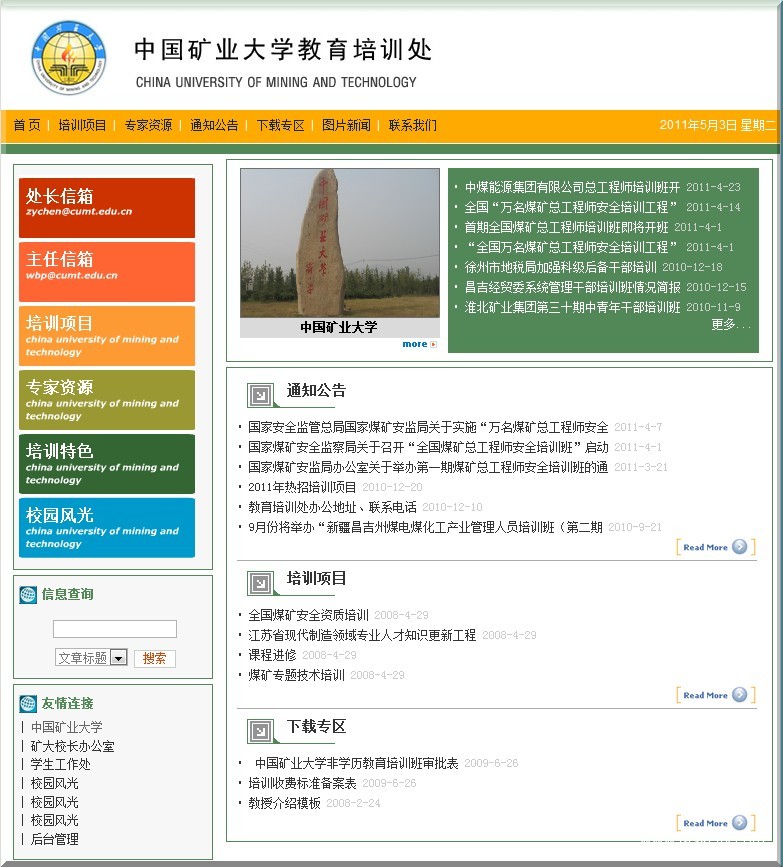783x867 pixels.
Task: Open news 昌吉经贸委系统管理干部培训班情况简报
Action: tap(572, 287)
